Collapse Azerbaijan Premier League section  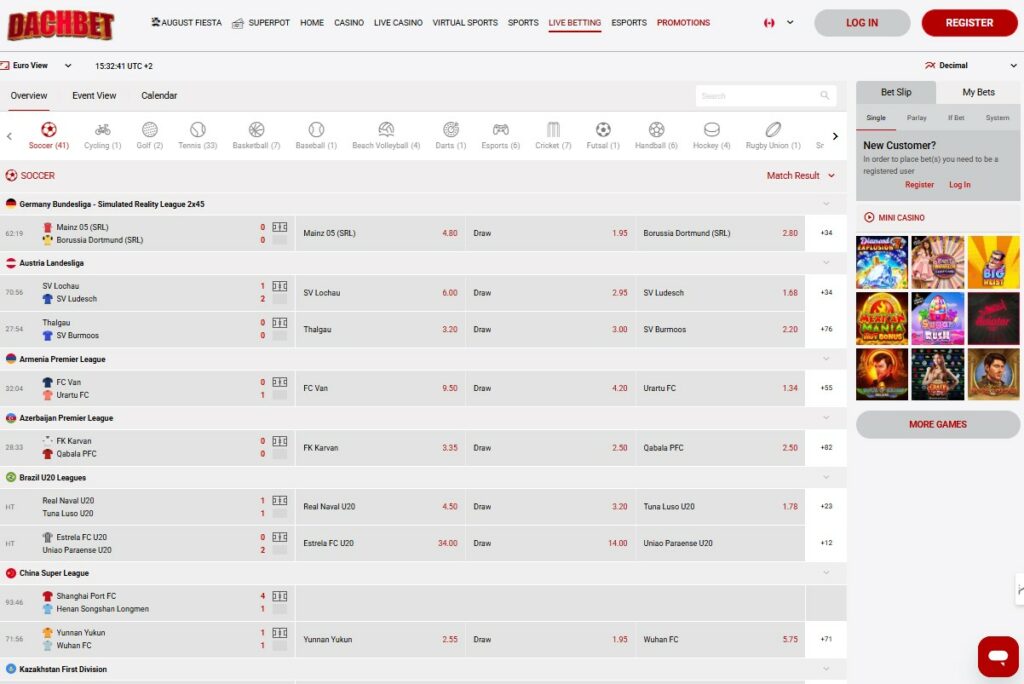pyautogui.click(x=826, y=417)
